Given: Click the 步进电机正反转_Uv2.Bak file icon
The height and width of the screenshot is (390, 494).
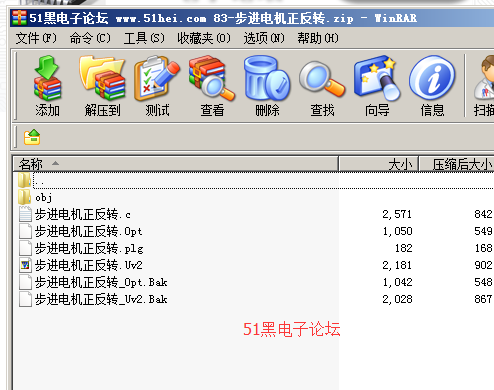Looking at the screenshot, I should point(25,299).
